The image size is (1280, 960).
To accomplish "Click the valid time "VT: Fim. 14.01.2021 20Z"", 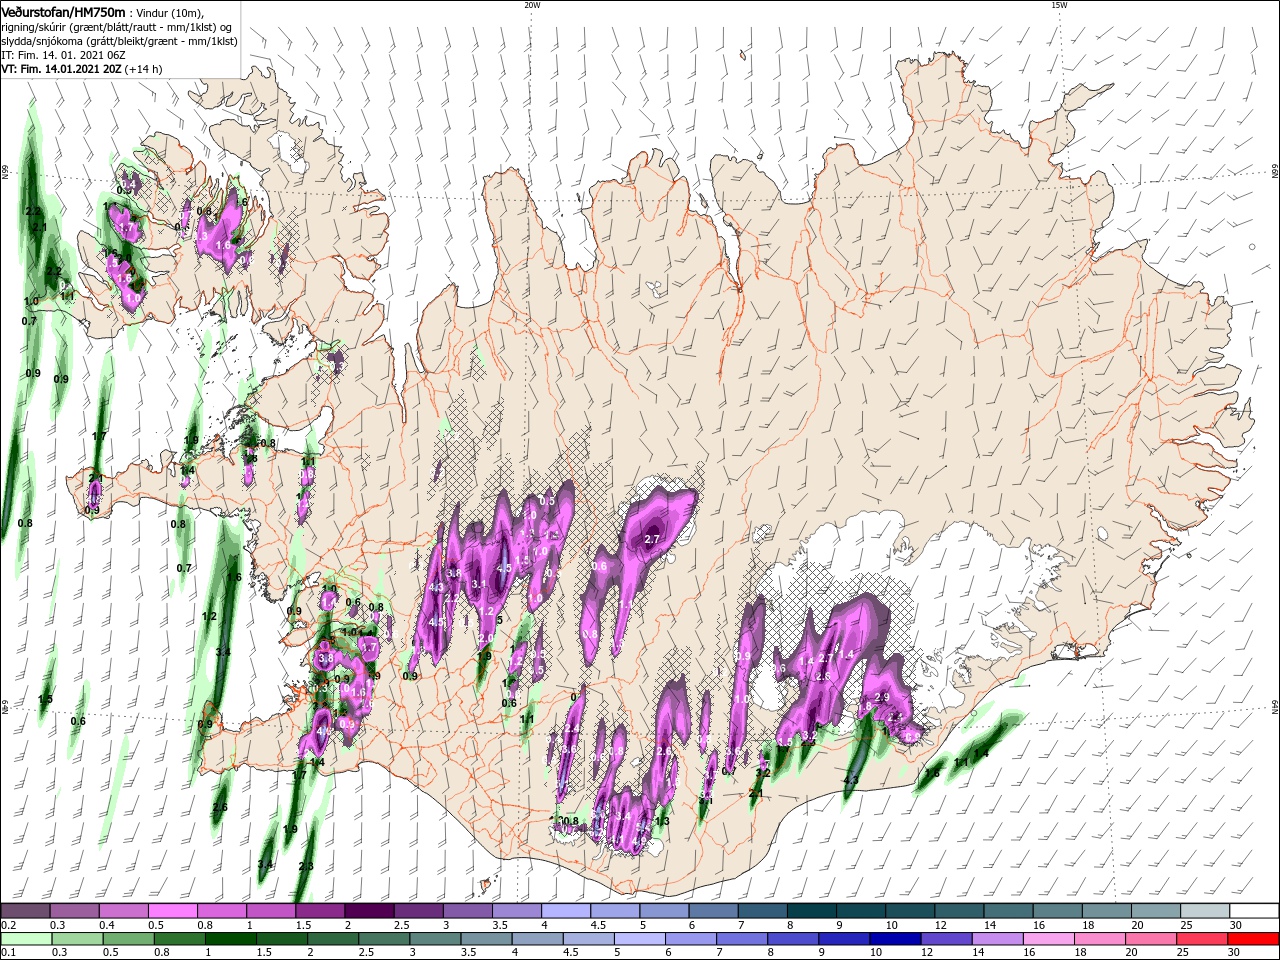I will (x=61, y=70).
